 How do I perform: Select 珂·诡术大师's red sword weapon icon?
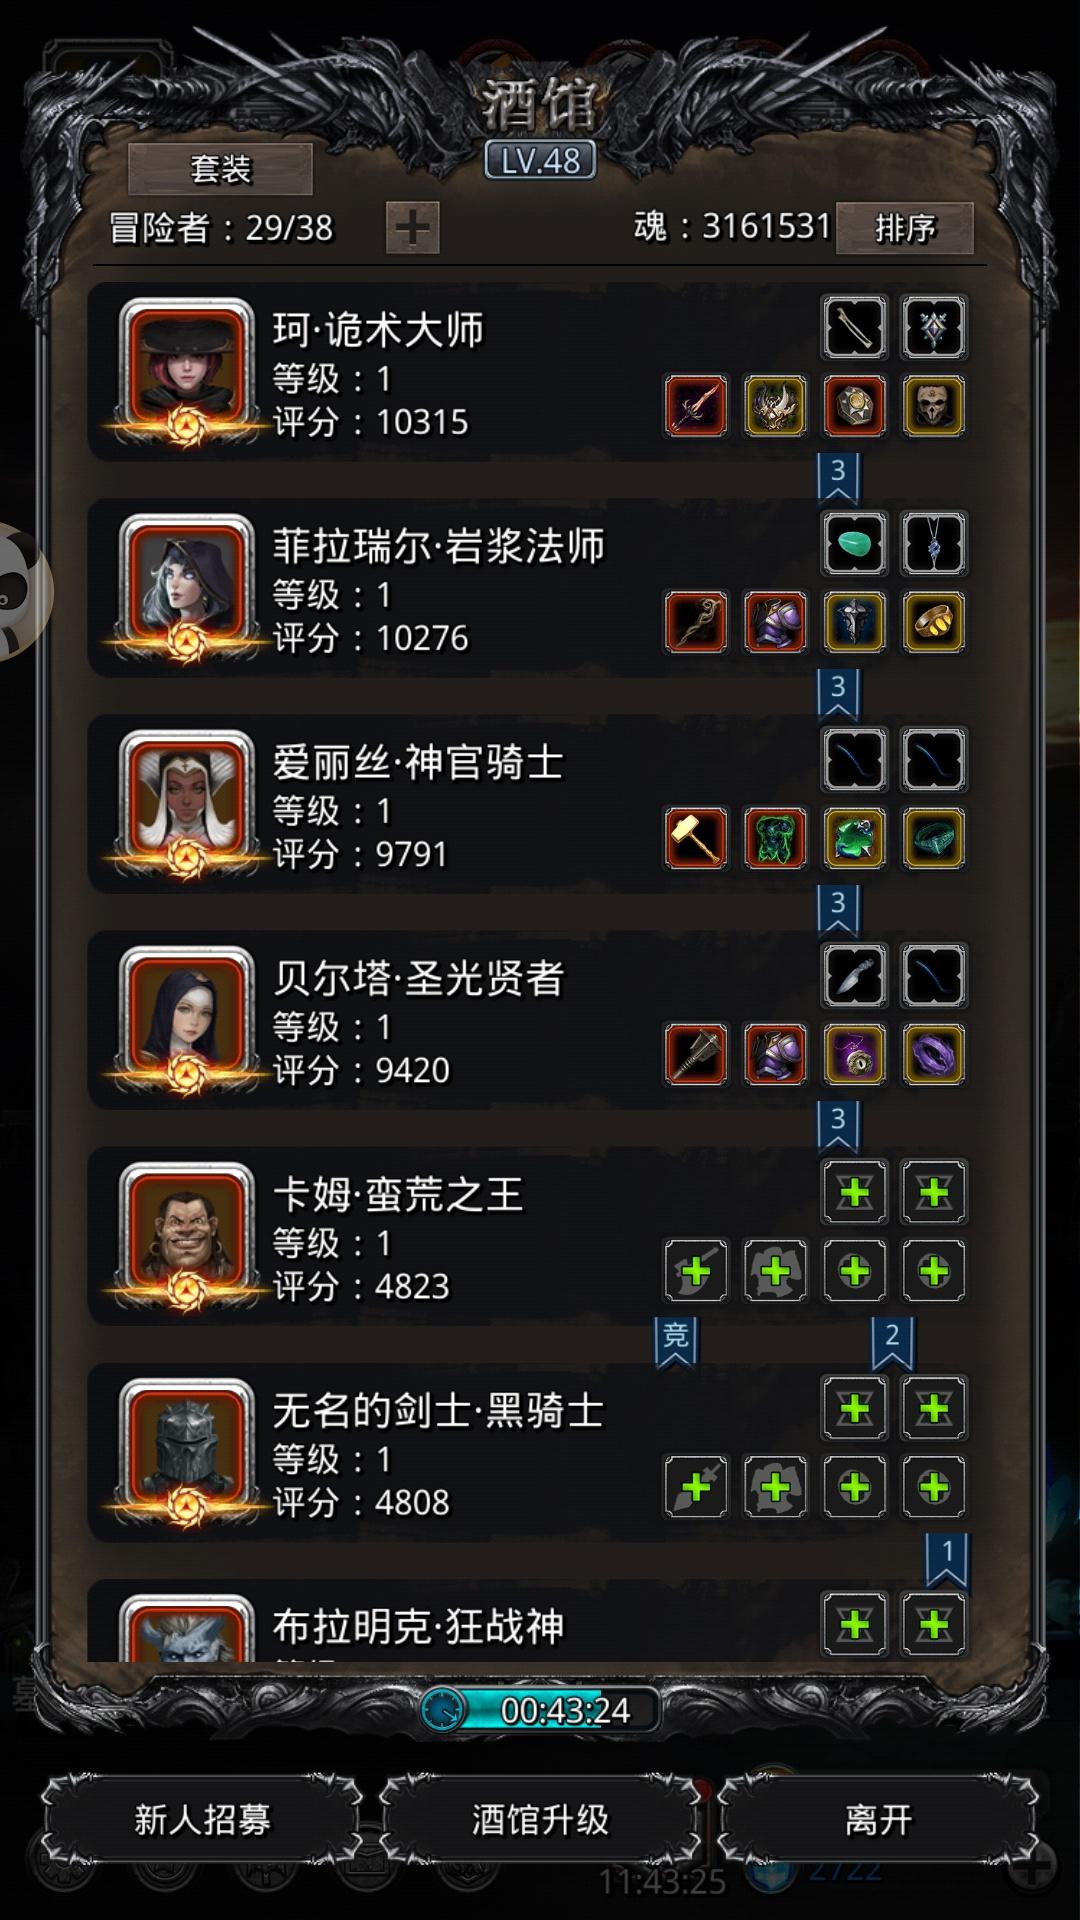coord(696,406)
